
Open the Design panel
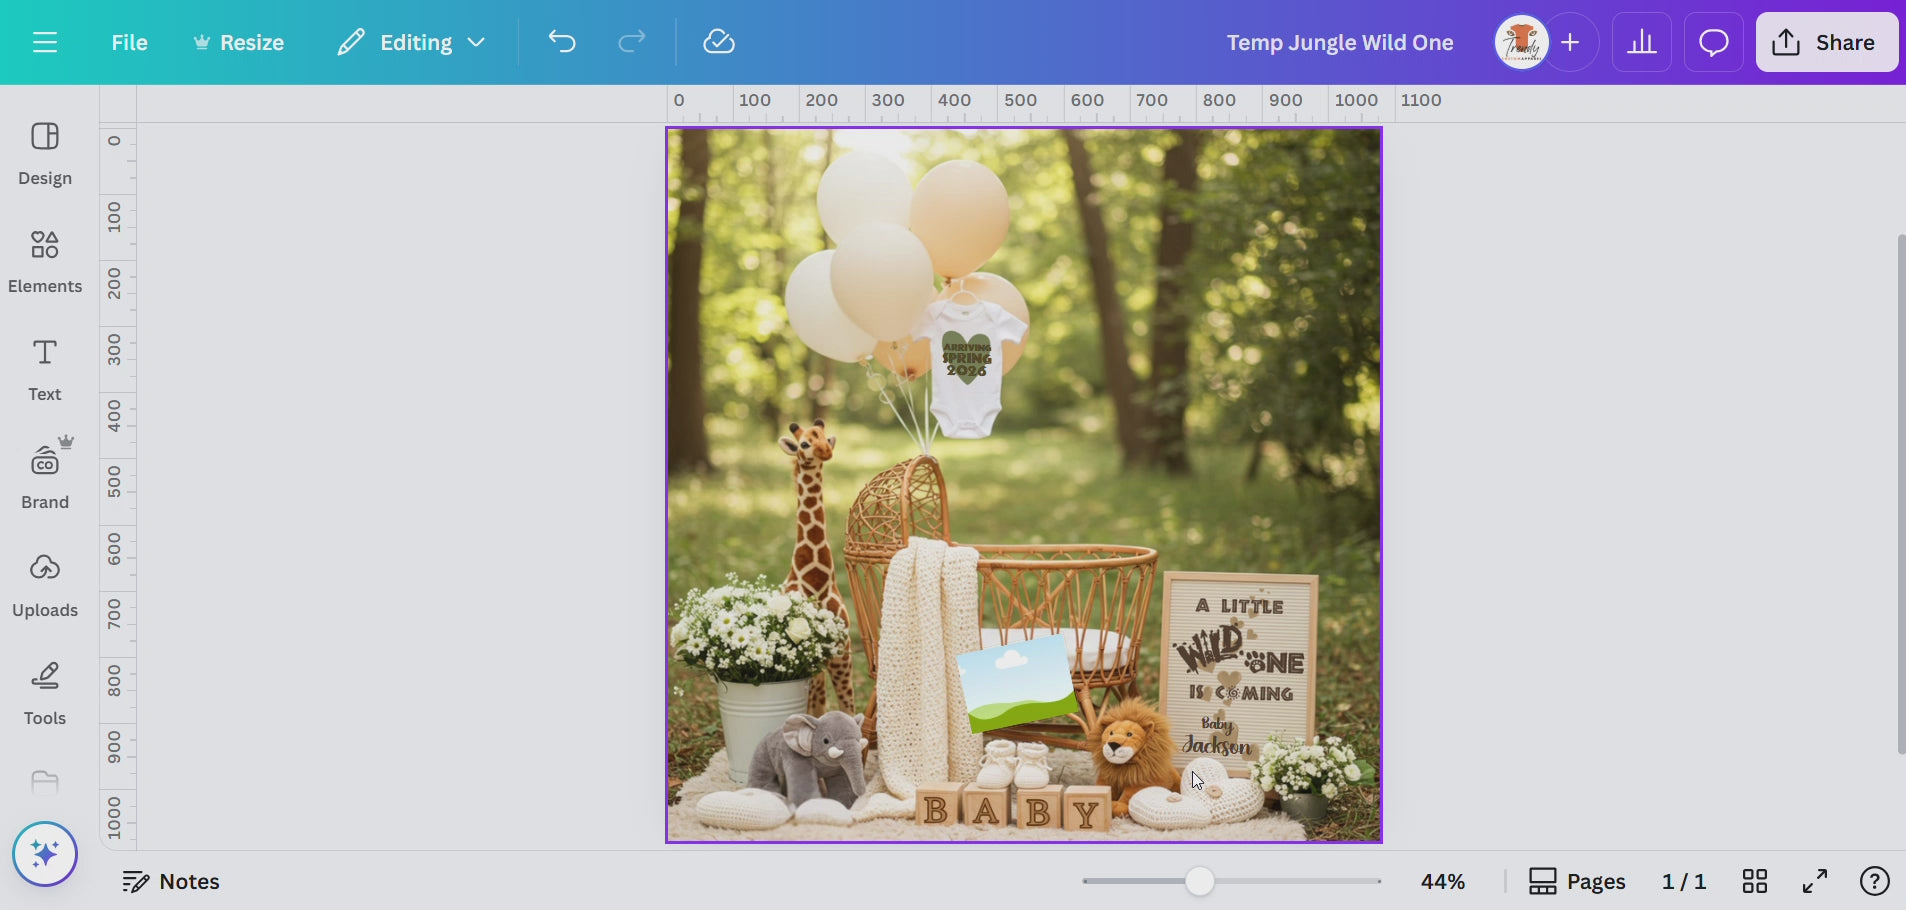tap(45, 154)
